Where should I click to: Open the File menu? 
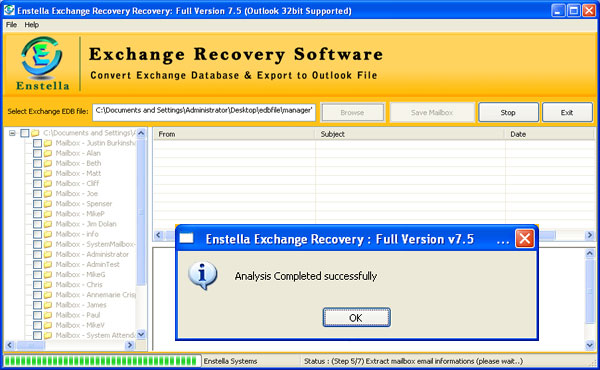pyautogui.click(x=11, y=25)
